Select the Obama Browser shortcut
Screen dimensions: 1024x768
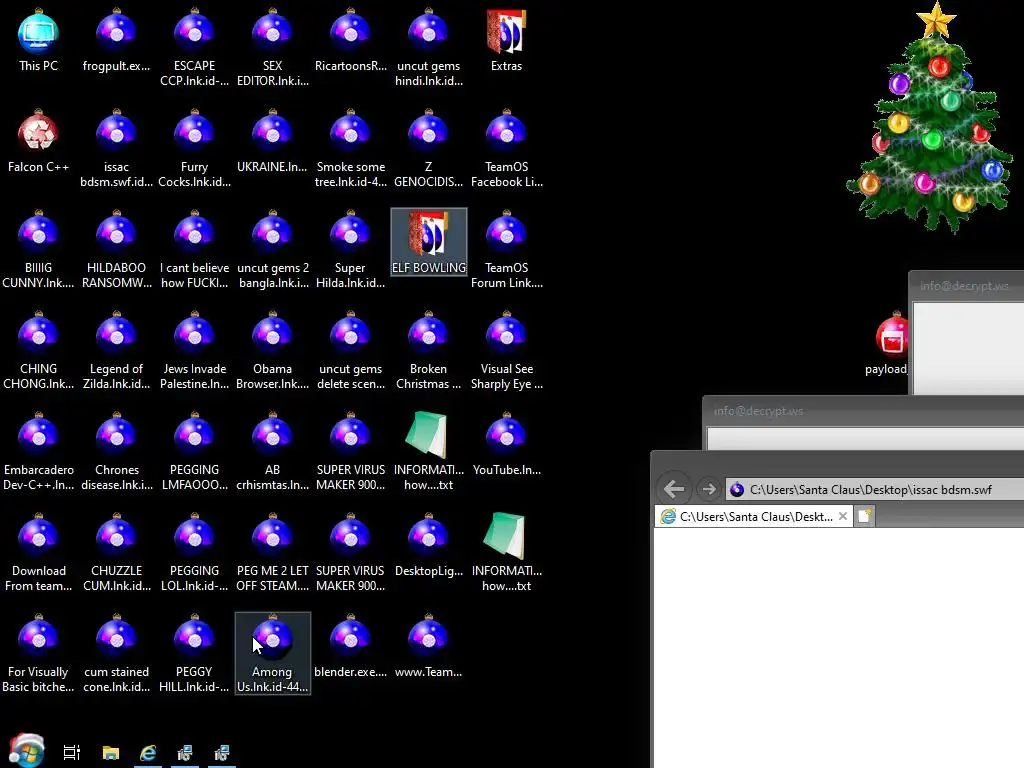click(272, 351)
